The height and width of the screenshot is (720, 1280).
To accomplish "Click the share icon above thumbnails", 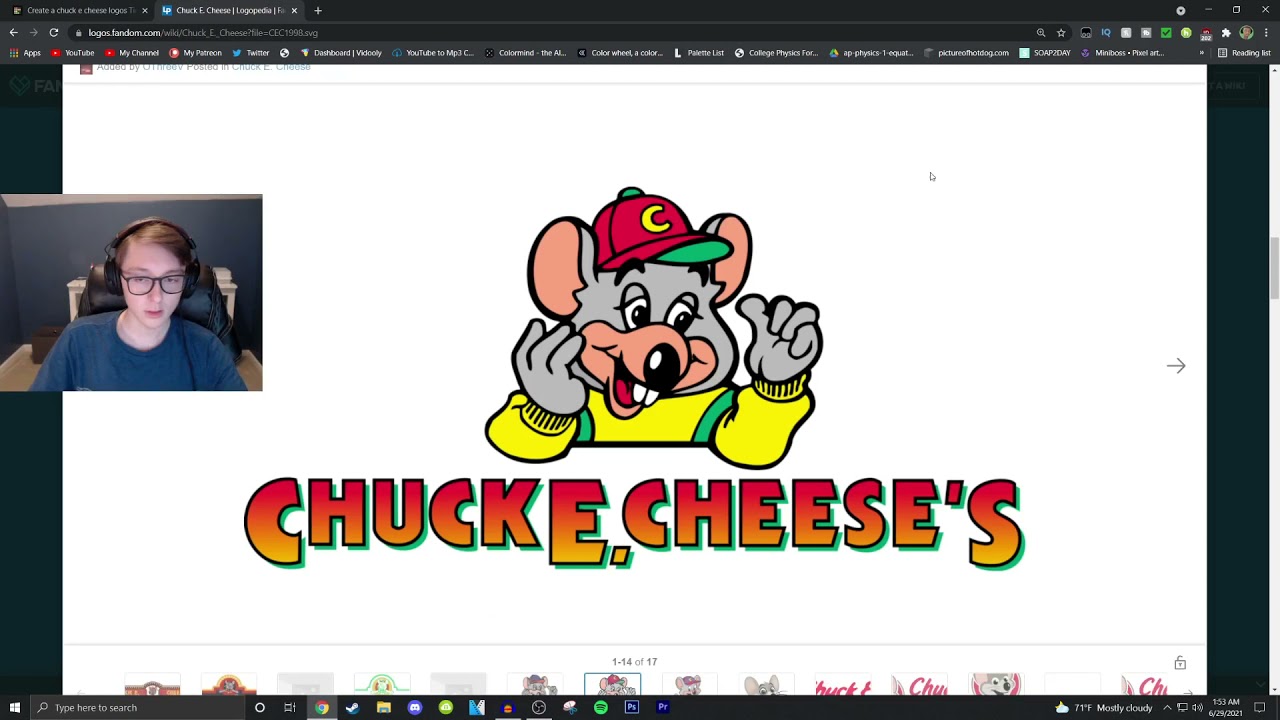I will [1180, 662].
